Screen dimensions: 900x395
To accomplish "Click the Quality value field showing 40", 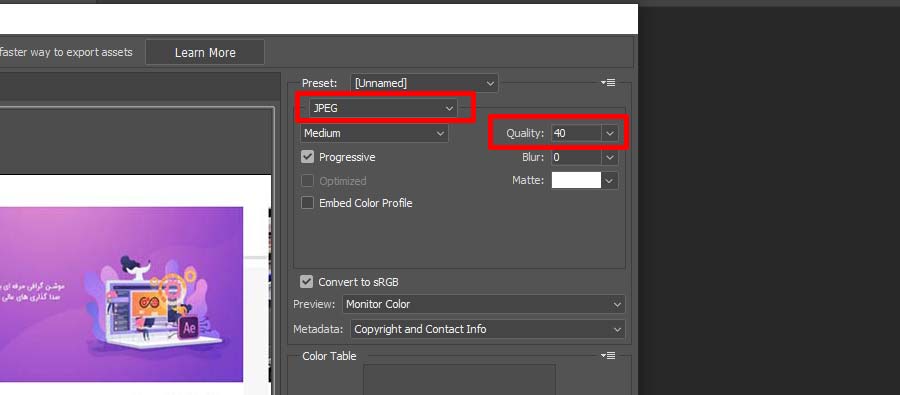I will pos(575,133).
